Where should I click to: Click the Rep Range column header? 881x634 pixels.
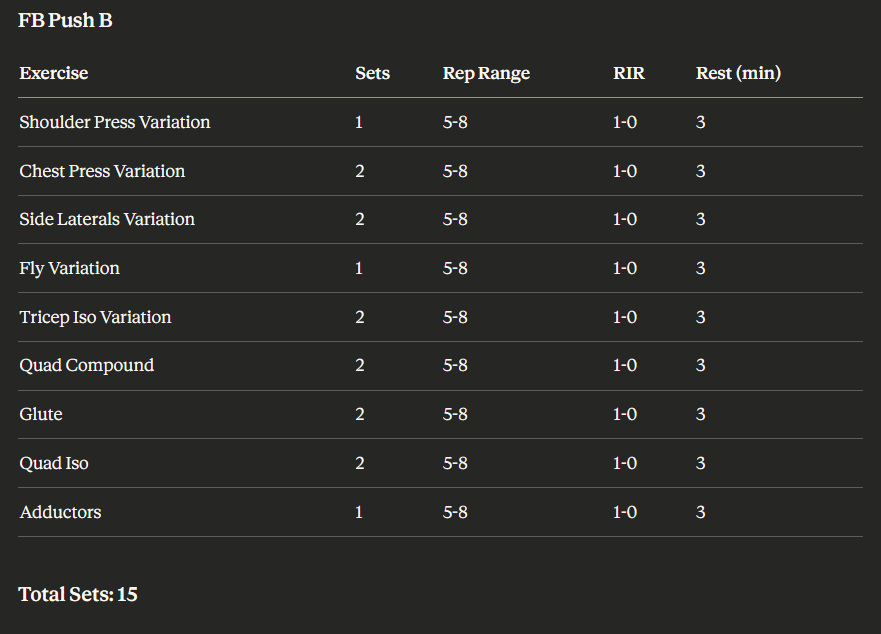[486, 73]
